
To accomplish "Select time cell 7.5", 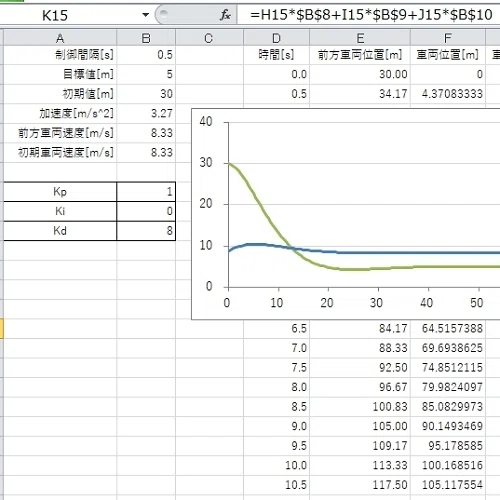I will (276, 368).
